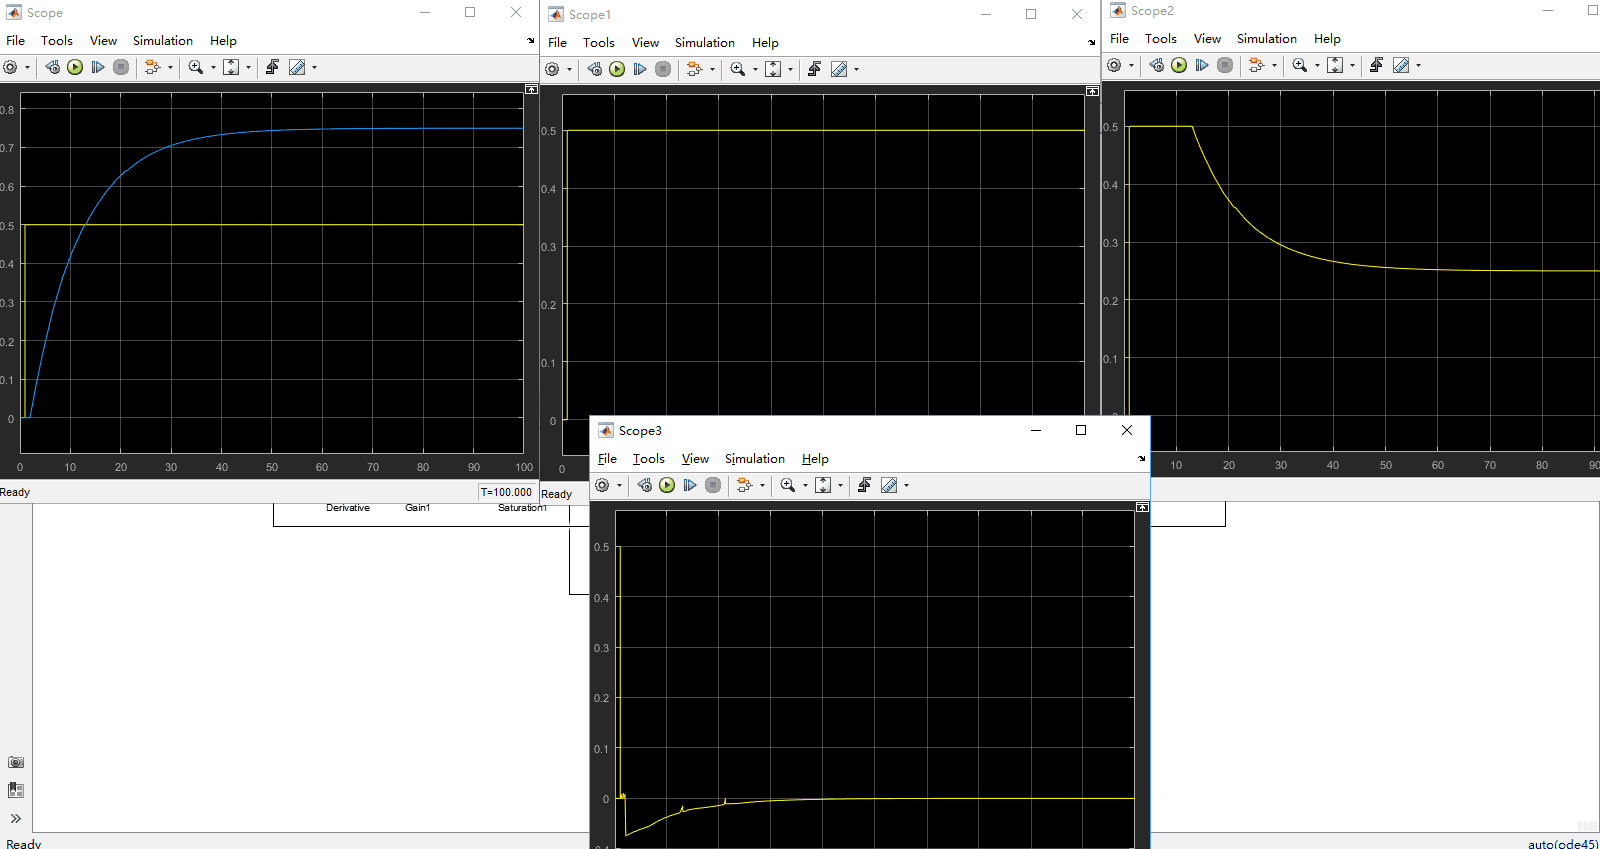1600x849 pixels.
Task: Open Configuration Properties in Scope1
Action: tap(552, 69)
